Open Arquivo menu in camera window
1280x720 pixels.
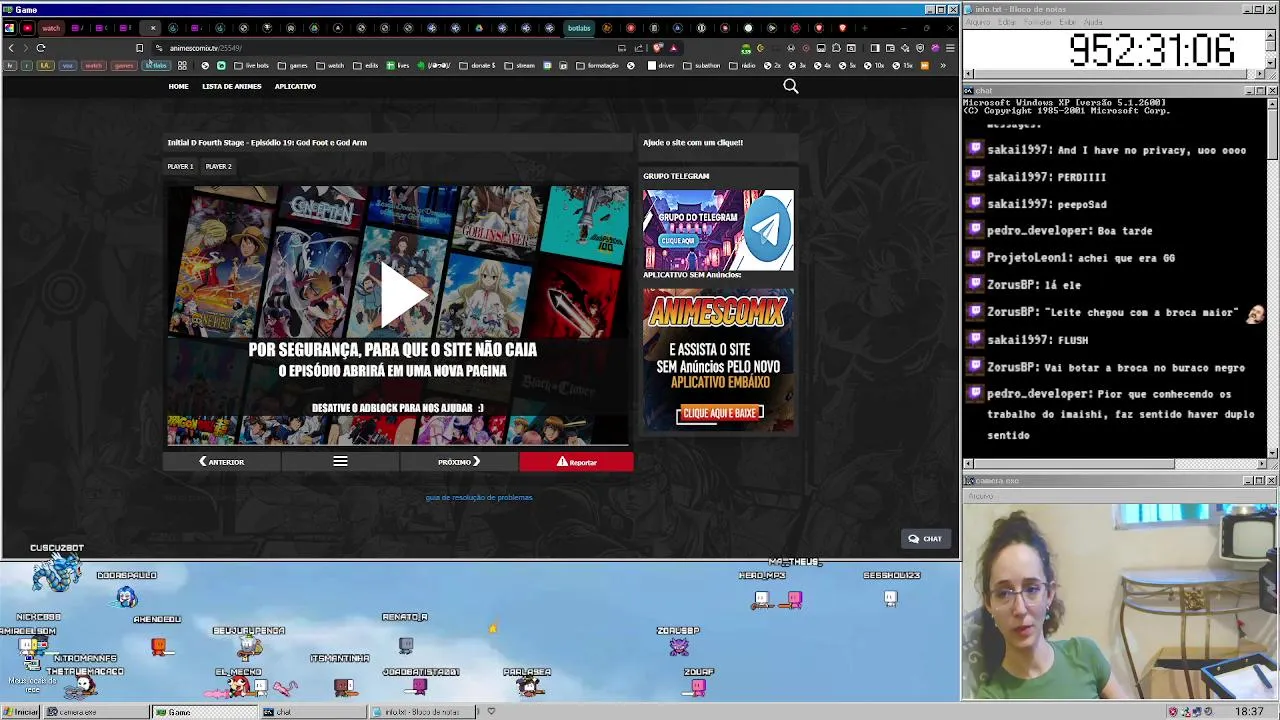[x=981, y=496]
